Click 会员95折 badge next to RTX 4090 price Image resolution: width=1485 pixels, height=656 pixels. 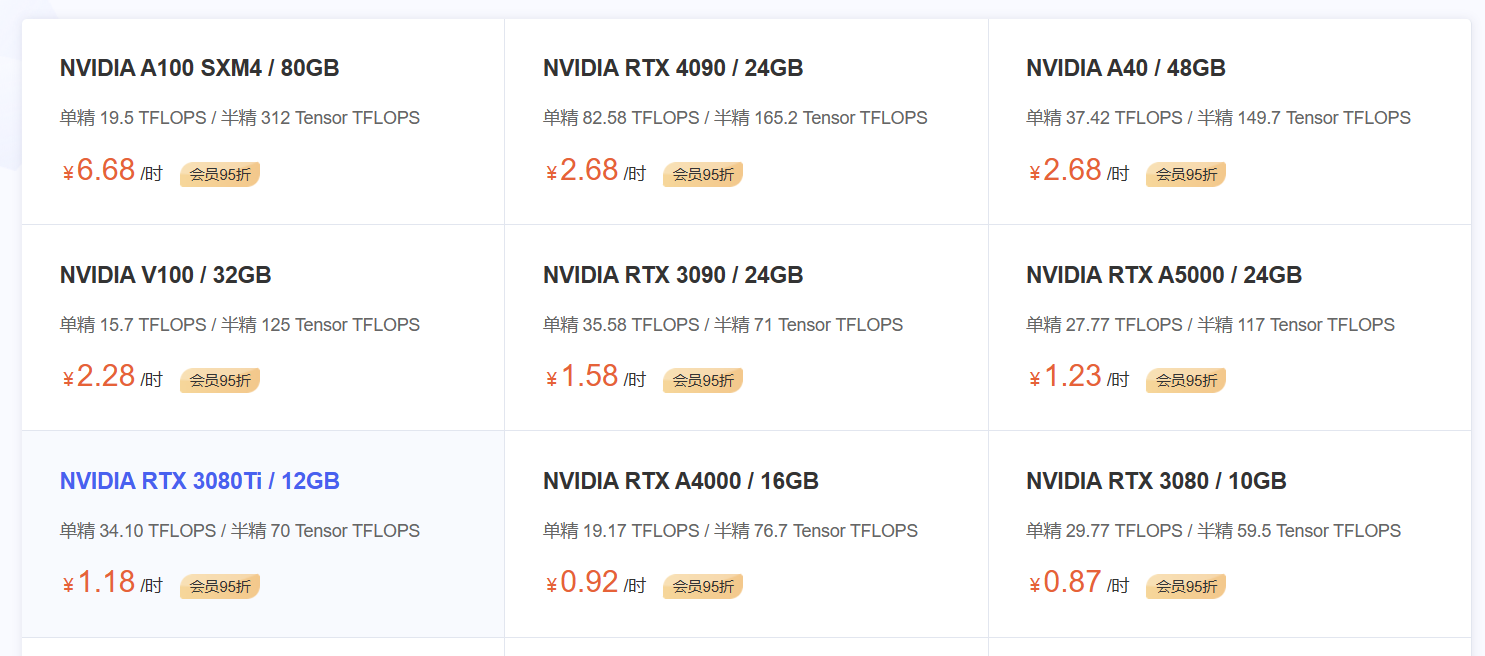coord(703,174)
